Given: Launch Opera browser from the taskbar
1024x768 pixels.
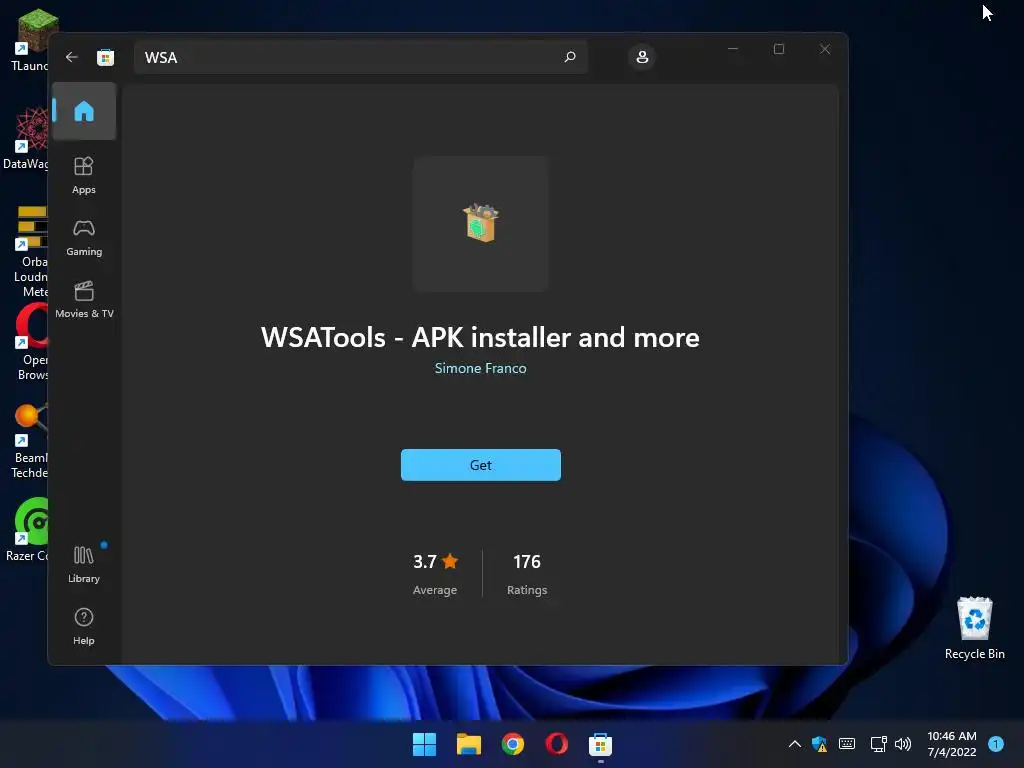Looking at the screenshot, I should [x=556, y=744].
